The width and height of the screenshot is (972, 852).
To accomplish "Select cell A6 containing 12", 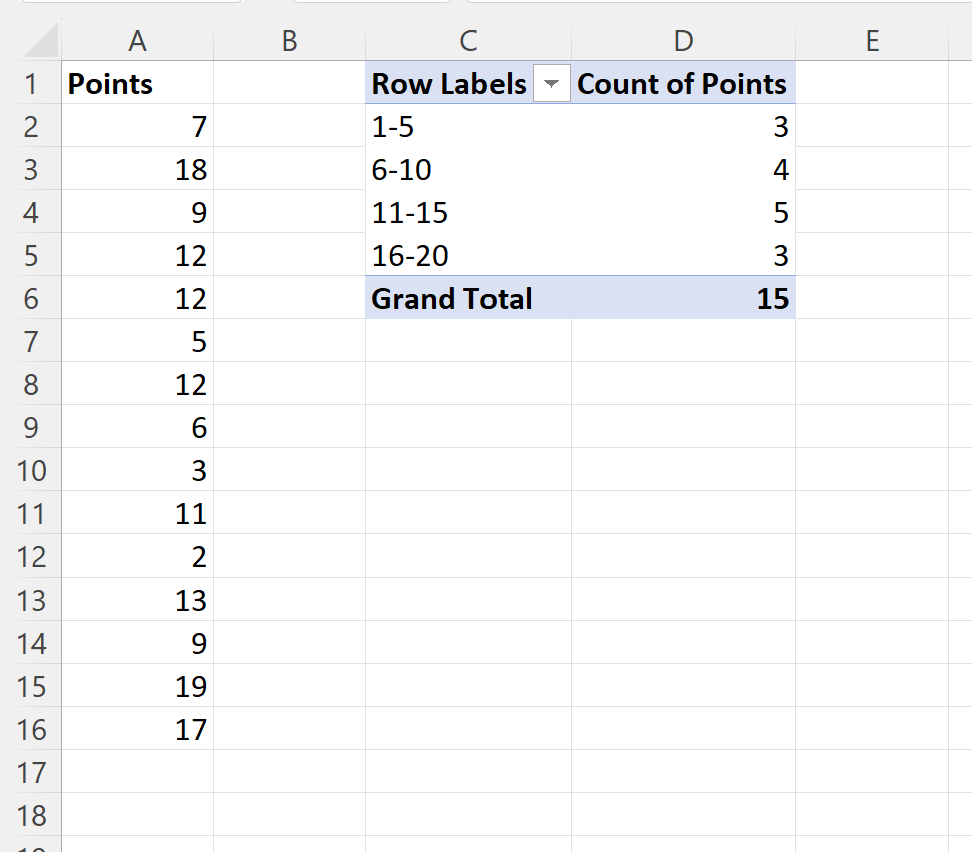I will pyautogui.click(x=138, y=298).
